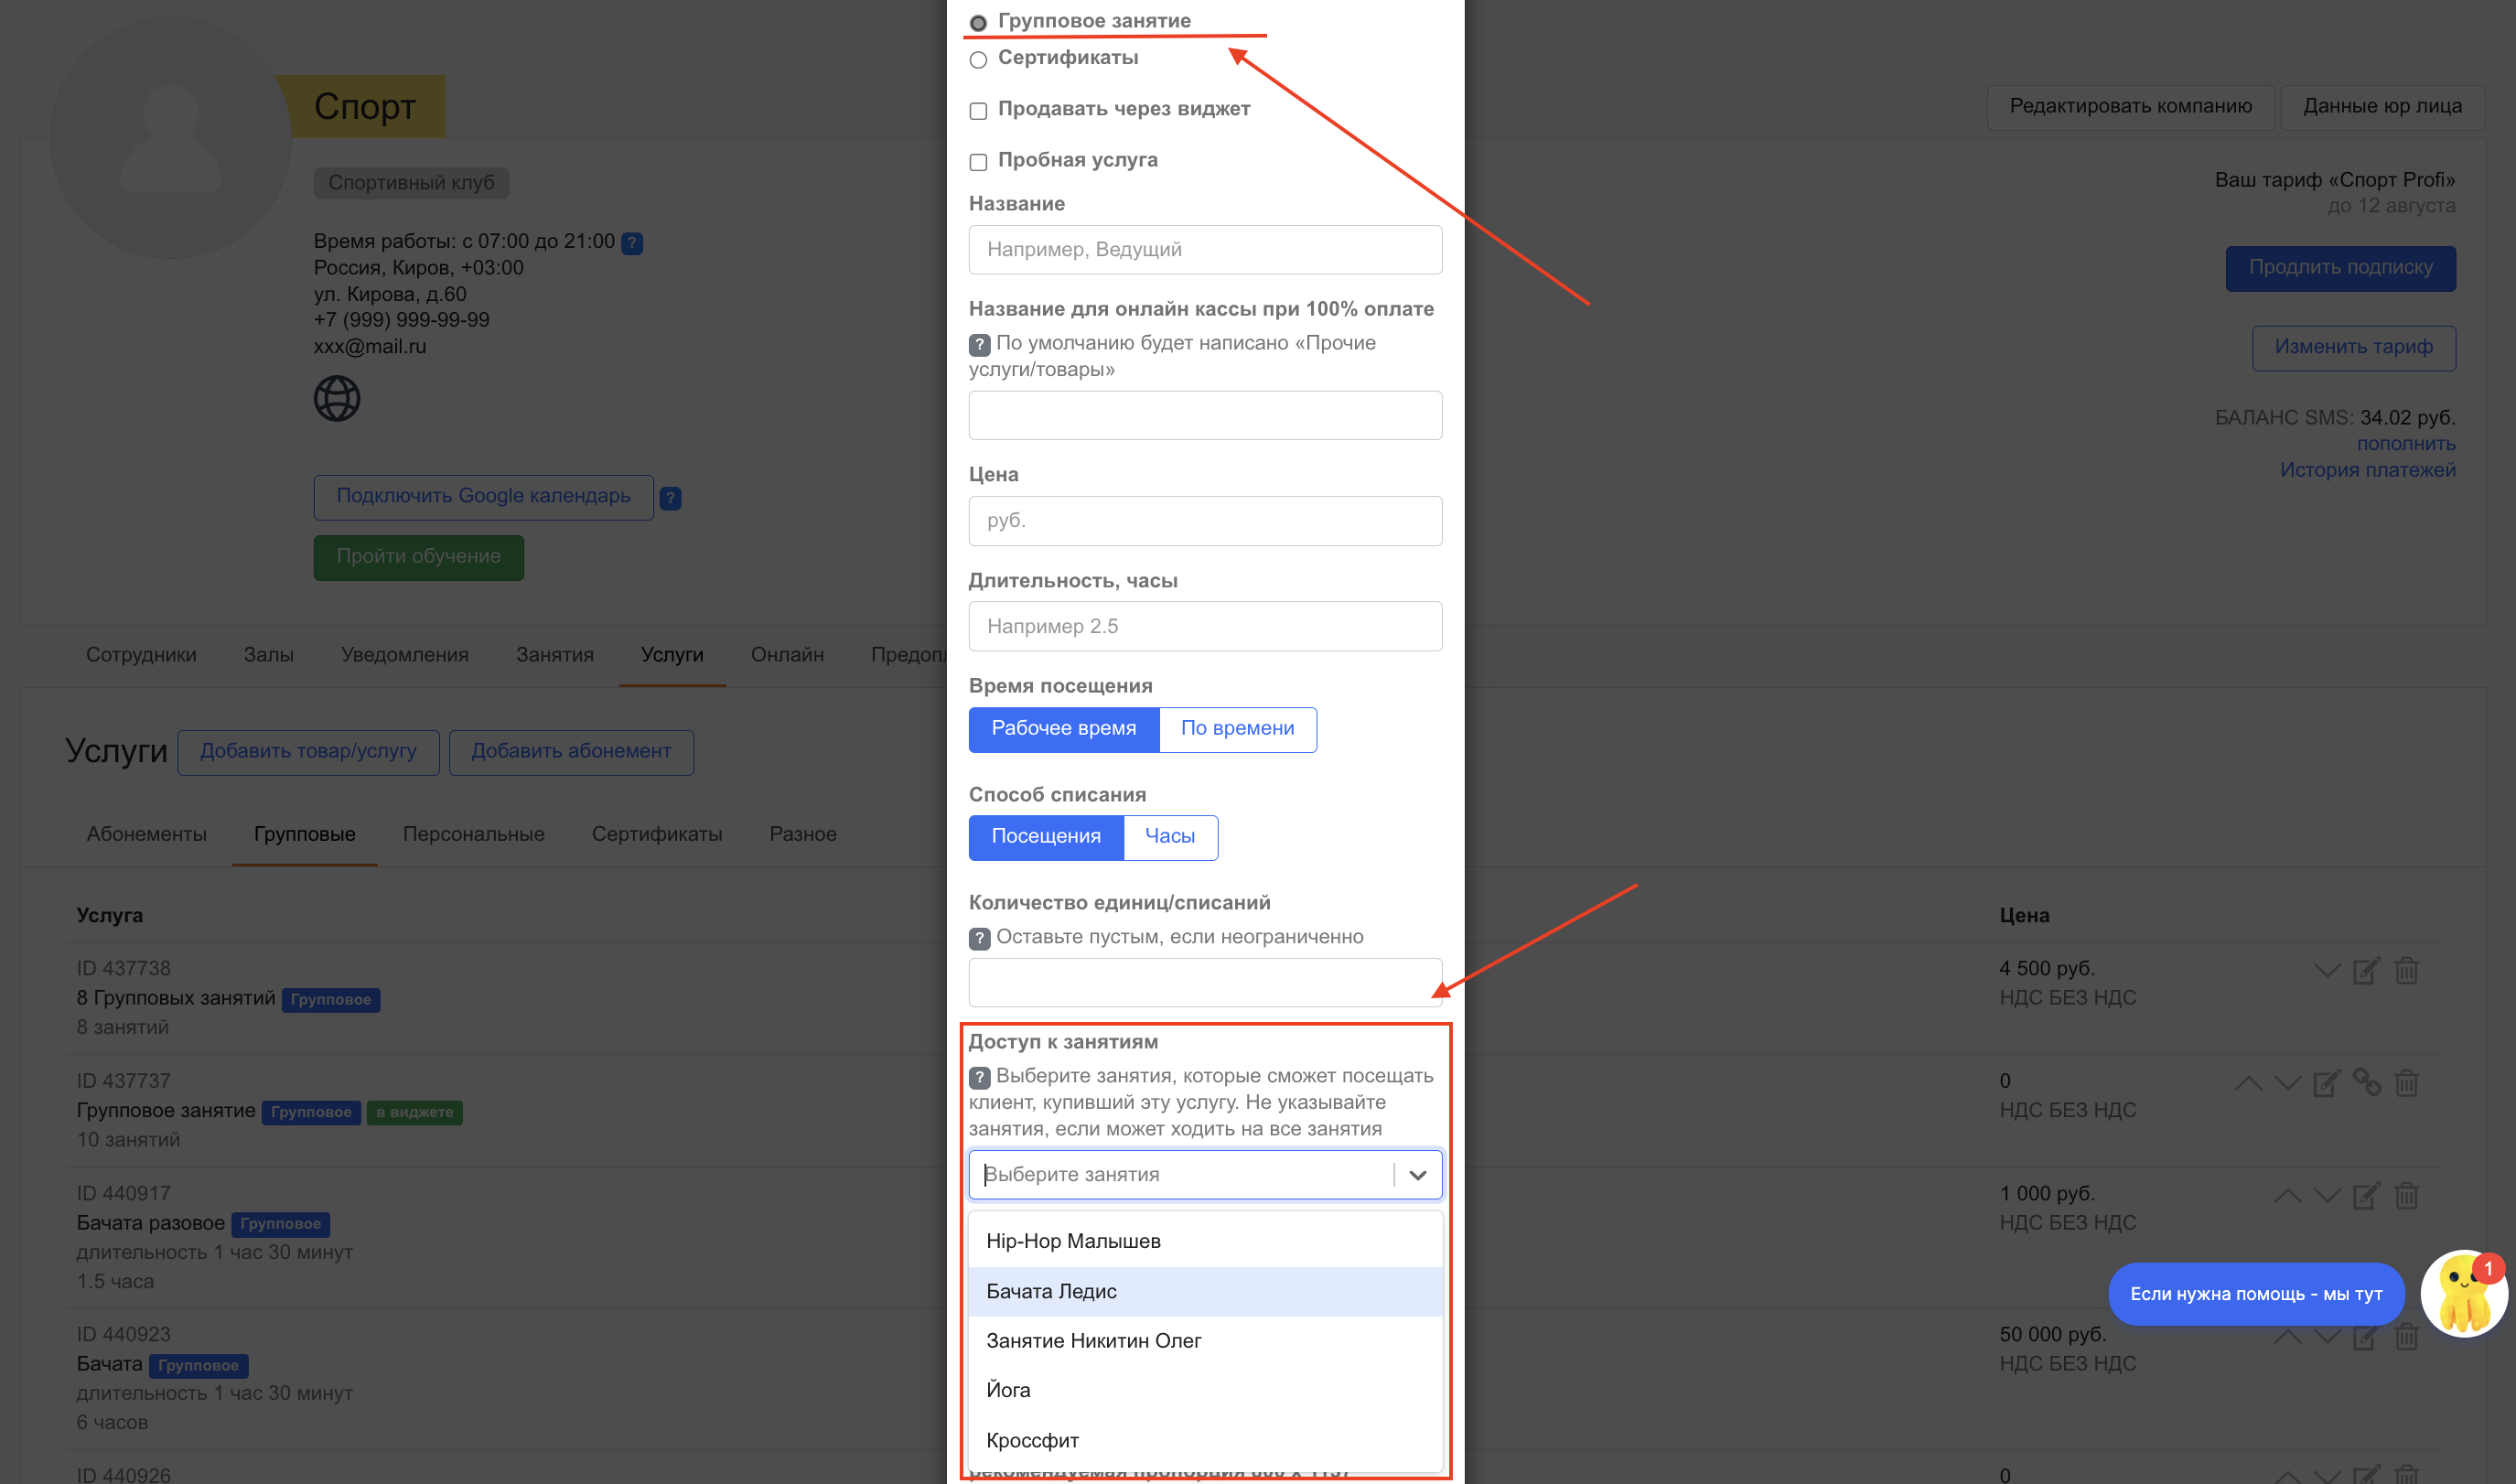Click trash icon for 4 500 руб. service
Image resolution: width=2516 pixels, height=1484 pixels.
click(2406, 970)
